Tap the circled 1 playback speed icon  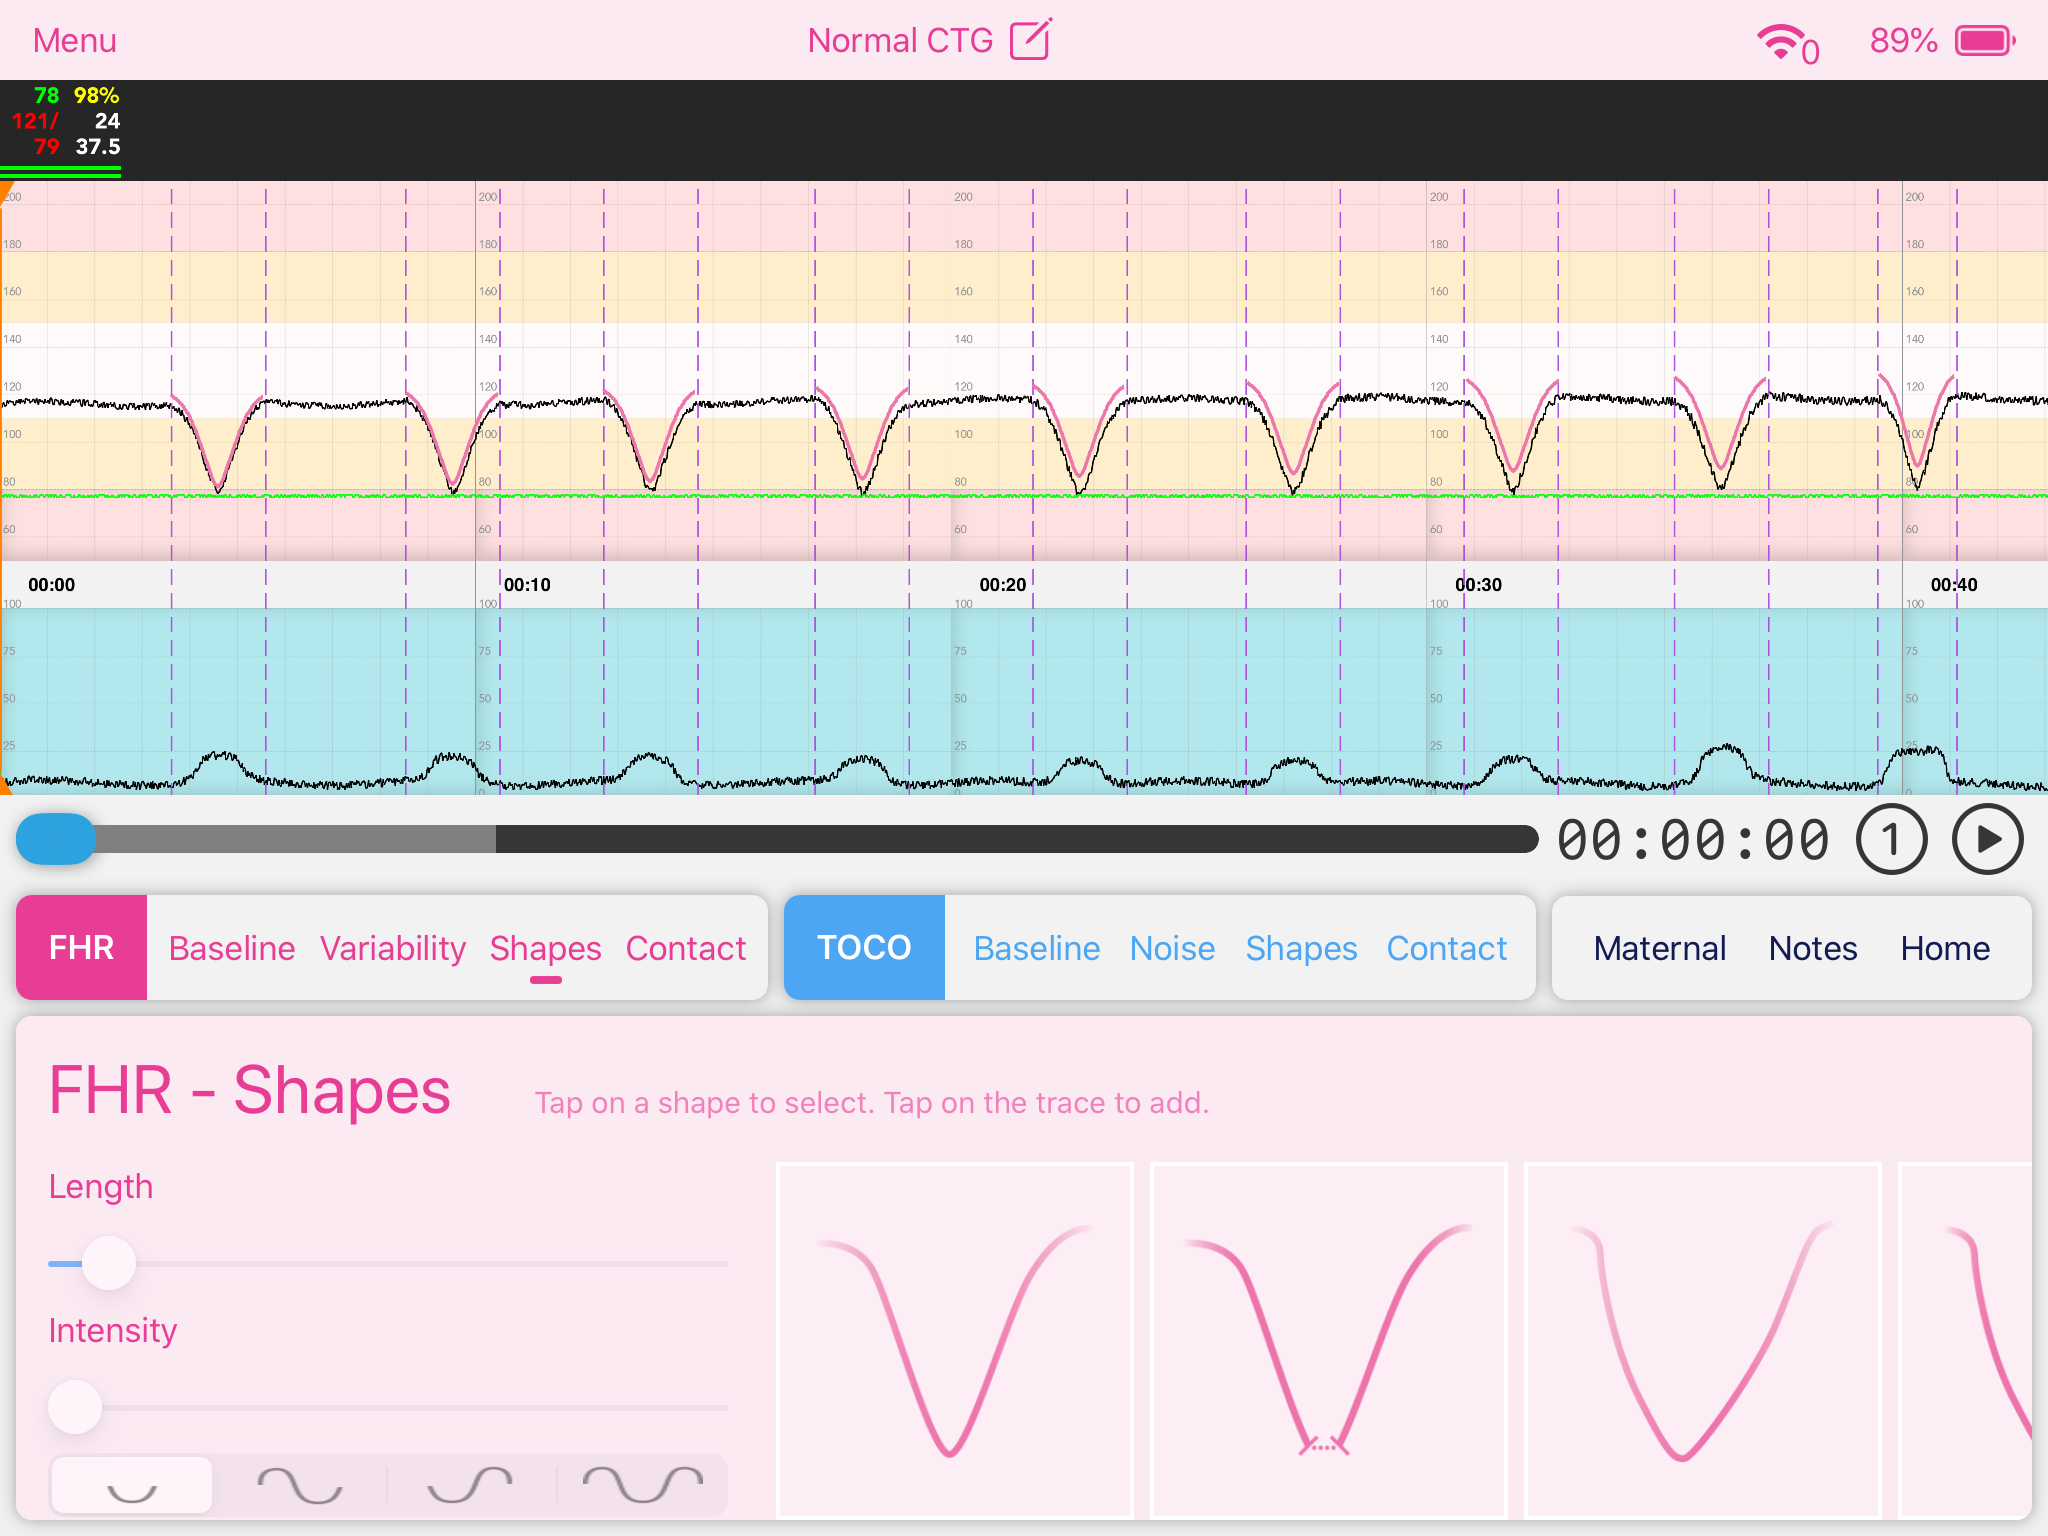(1890, 840)
